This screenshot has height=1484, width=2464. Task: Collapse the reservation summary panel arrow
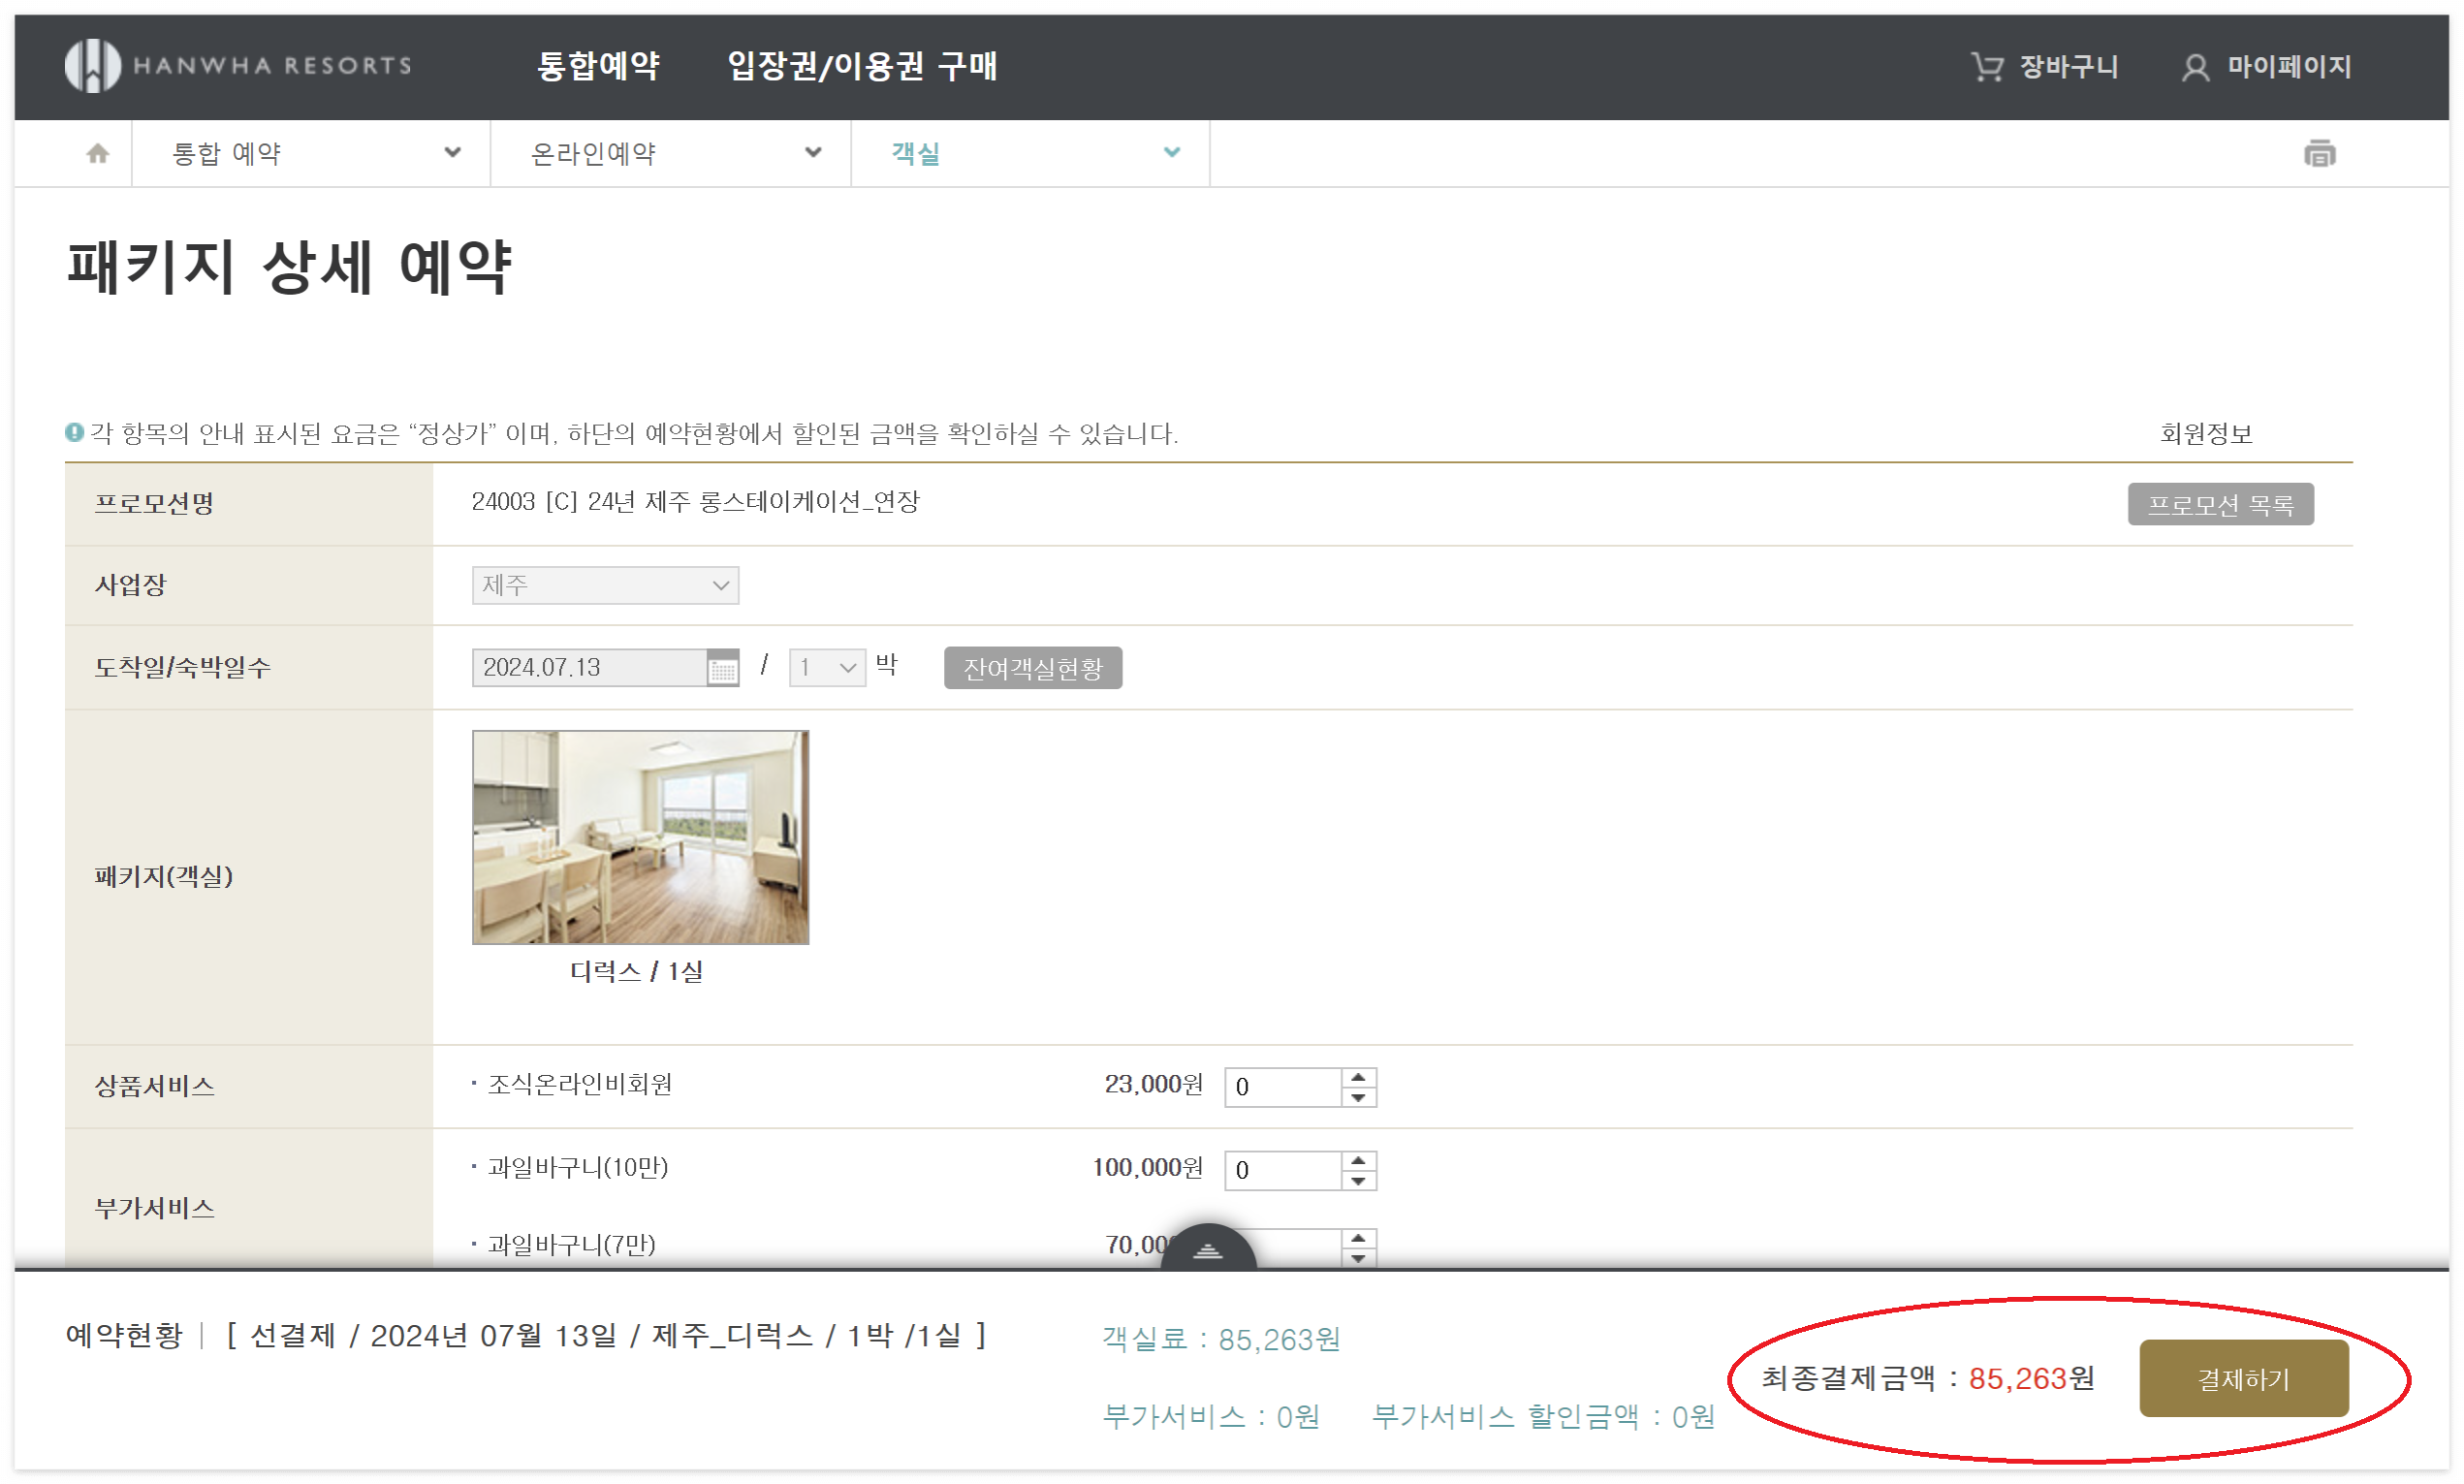coord(1208,1250)
